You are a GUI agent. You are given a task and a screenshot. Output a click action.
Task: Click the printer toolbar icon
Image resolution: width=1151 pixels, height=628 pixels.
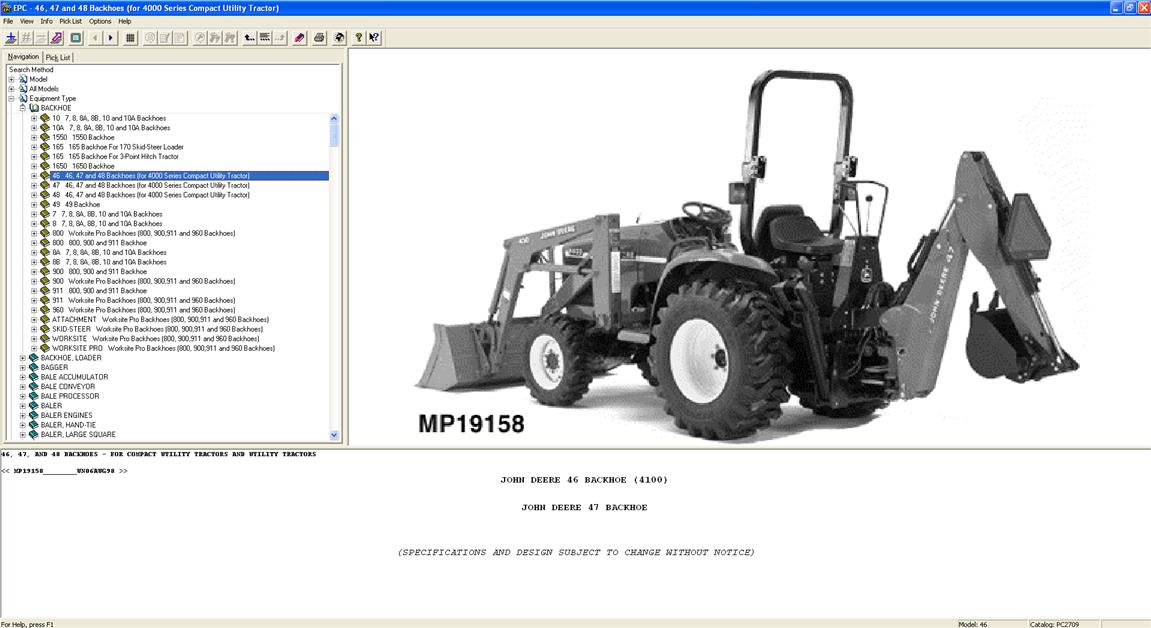click(319, 37)
